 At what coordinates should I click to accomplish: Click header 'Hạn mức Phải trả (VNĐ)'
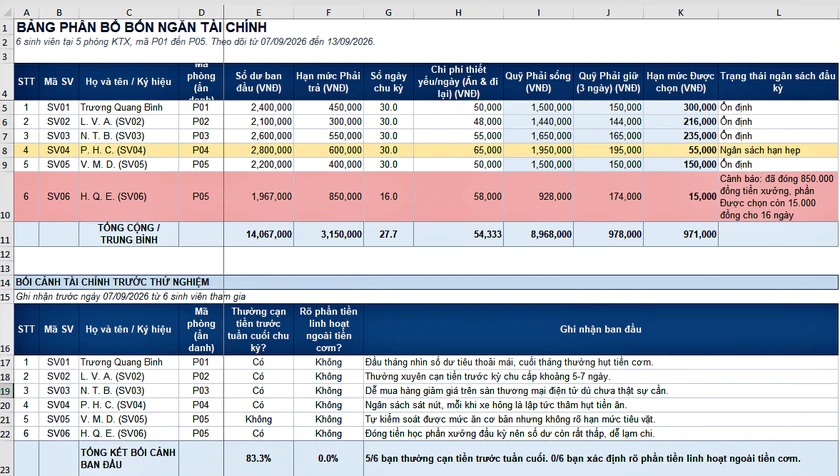(328, 82)
